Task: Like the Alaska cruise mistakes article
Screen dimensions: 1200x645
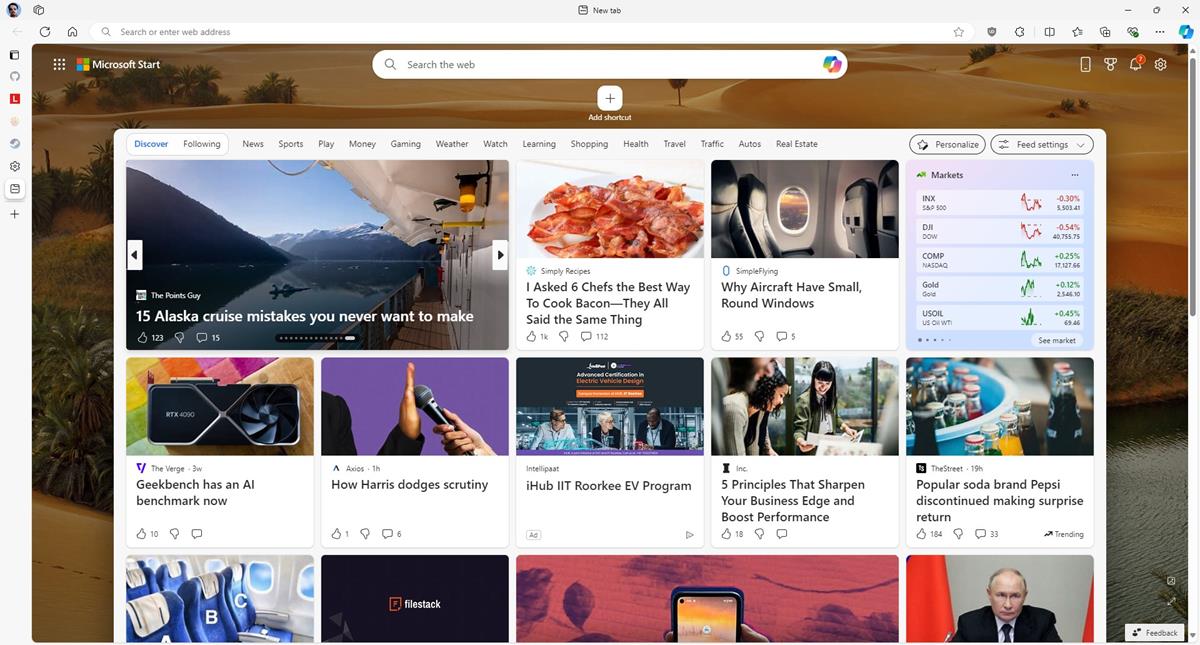Action: [x=138, y=337]
